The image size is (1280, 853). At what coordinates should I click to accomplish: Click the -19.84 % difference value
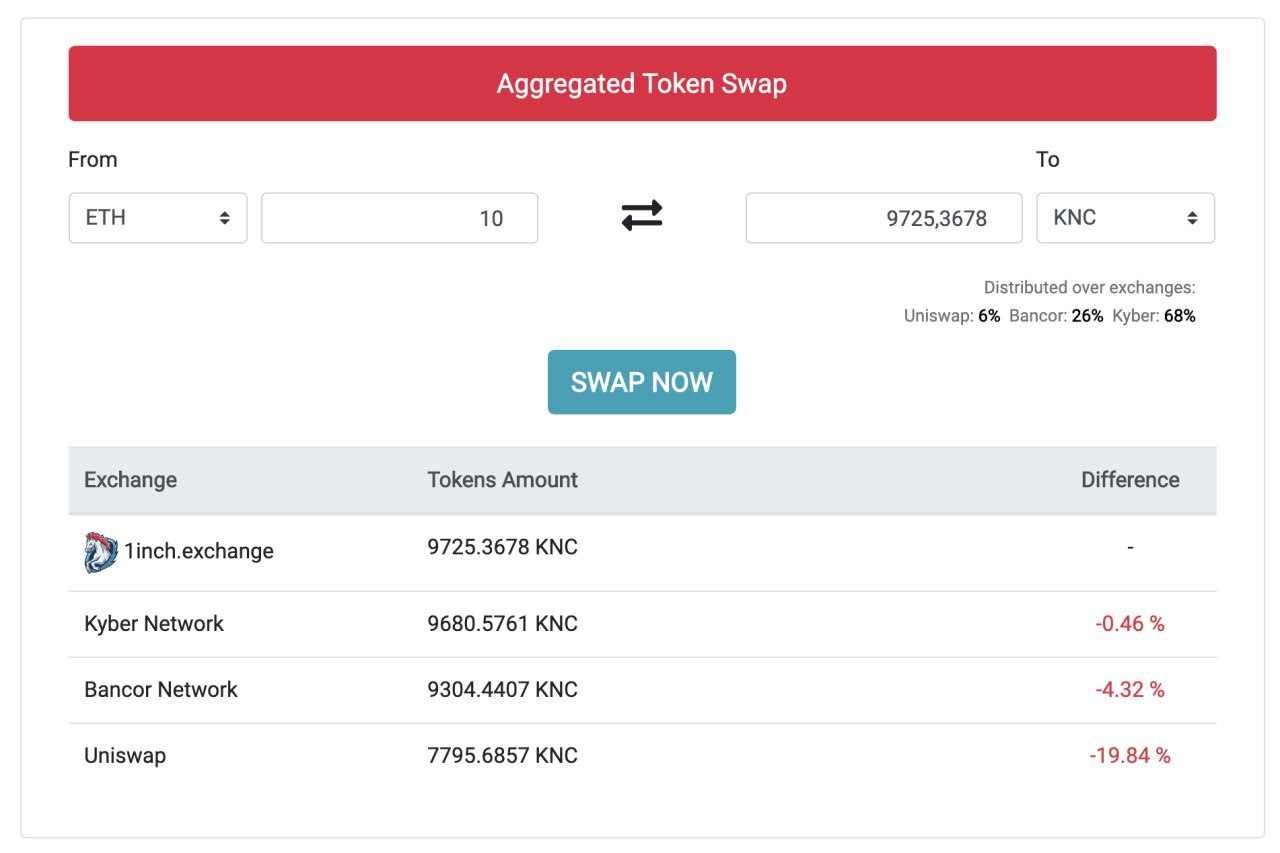(1130, 756)
